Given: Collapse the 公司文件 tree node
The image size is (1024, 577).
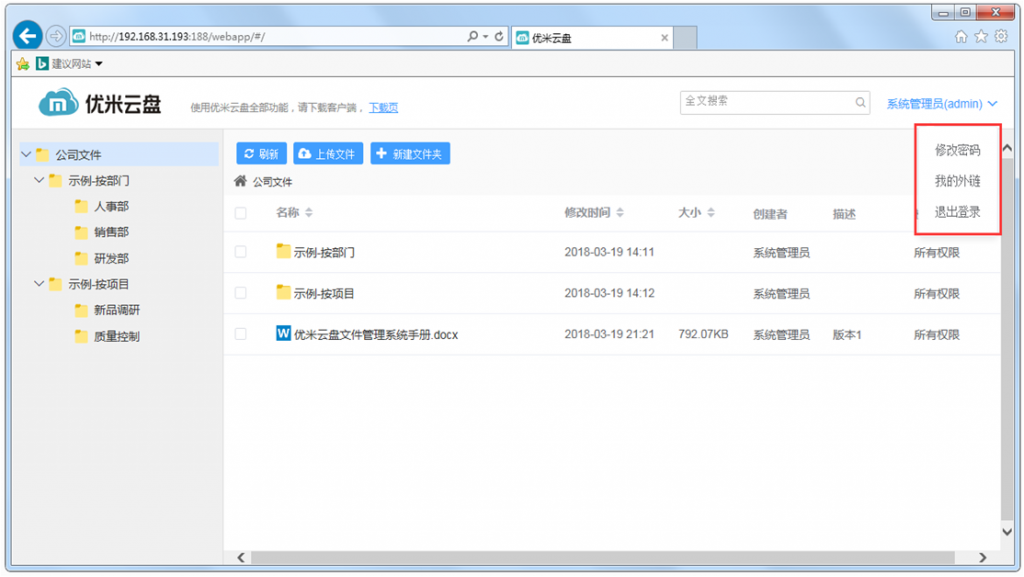Looking at the screenshot, I should click(26, 155).
